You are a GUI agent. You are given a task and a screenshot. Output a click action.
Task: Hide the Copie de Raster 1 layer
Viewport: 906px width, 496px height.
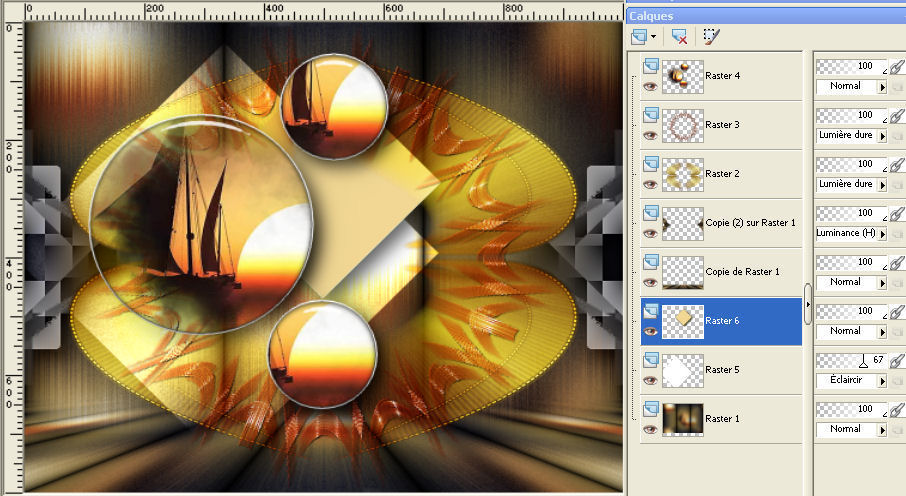[651, 283]
